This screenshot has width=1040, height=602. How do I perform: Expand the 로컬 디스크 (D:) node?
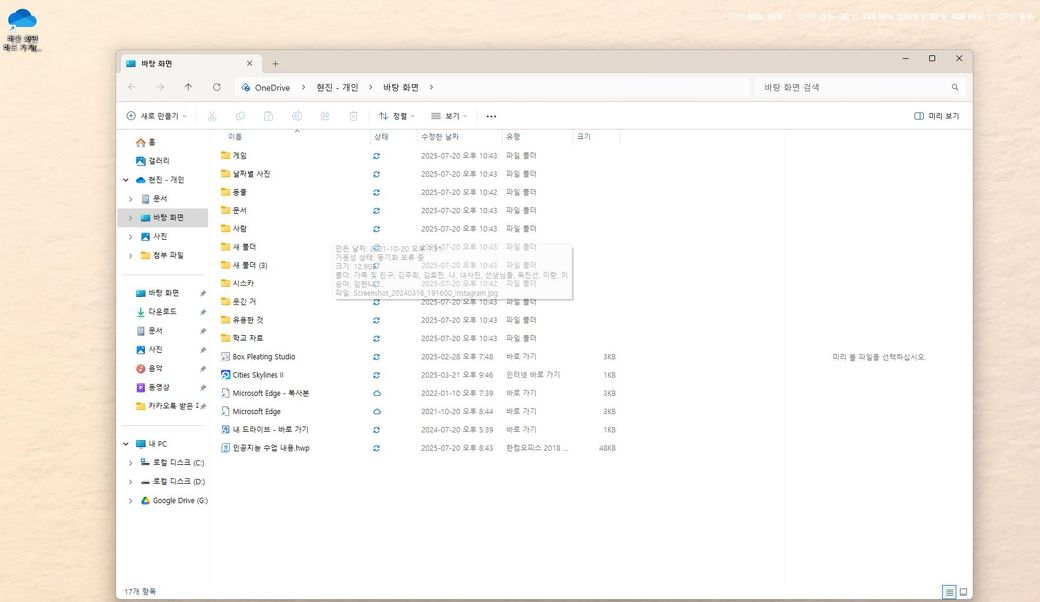pos(130,482)
